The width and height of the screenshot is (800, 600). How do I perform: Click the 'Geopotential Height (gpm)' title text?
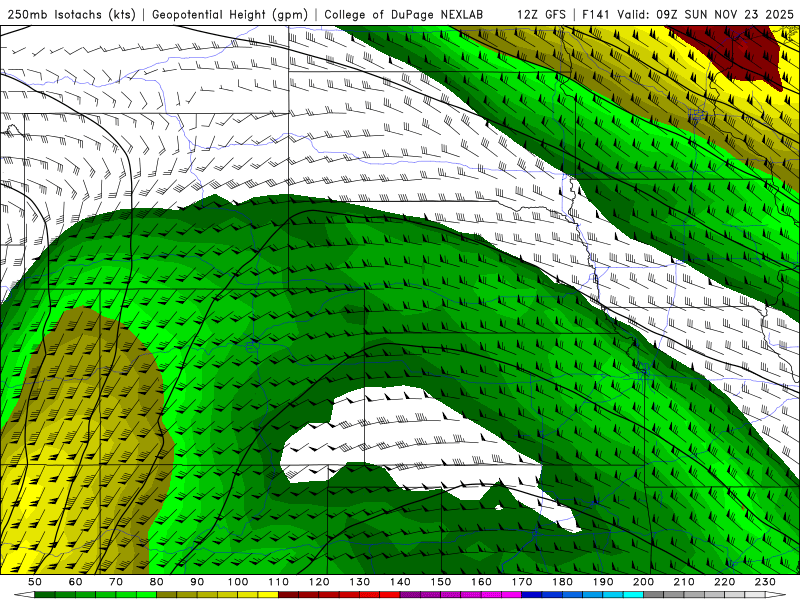point(230,14)
